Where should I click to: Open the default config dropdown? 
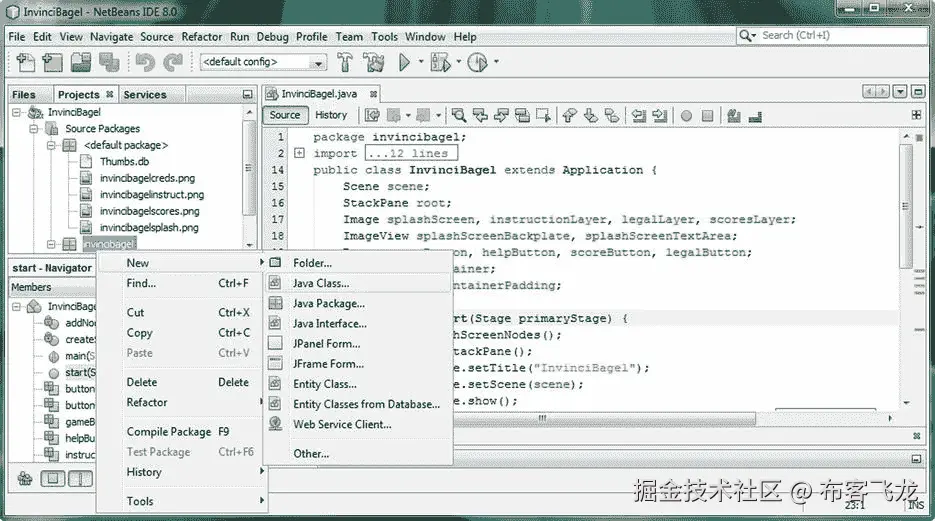click(318, 63)
